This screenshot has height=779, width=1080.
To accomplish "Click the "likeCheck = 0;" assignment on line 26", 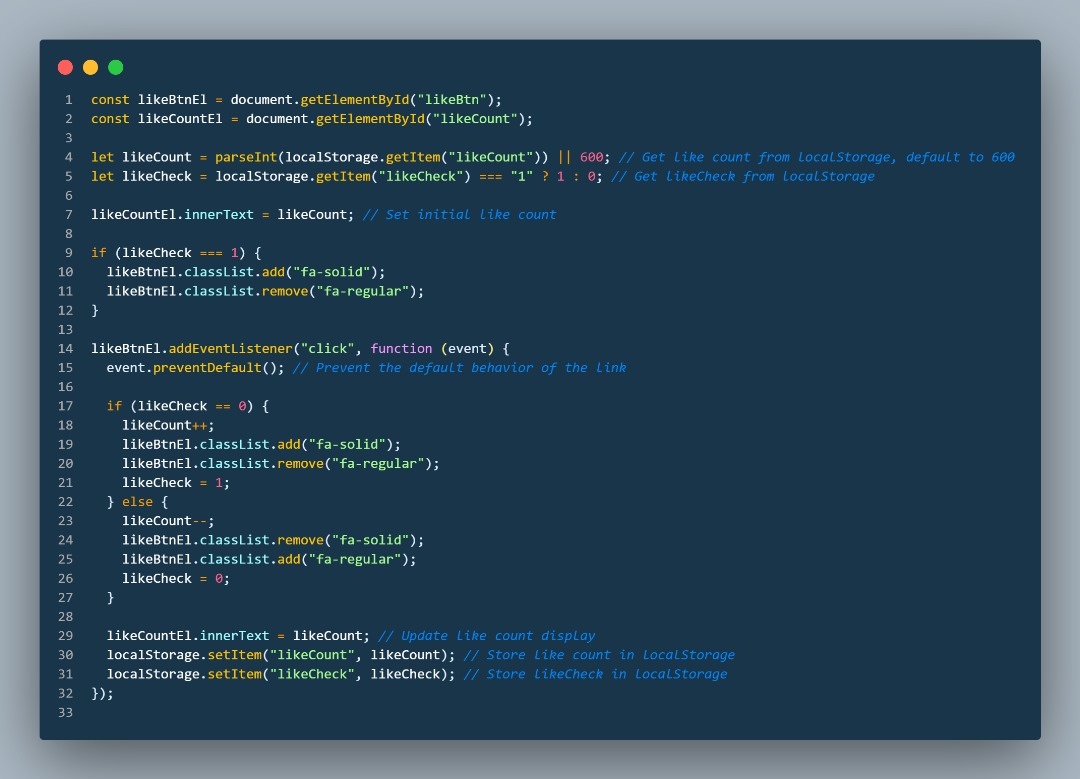I will (176, 579).
